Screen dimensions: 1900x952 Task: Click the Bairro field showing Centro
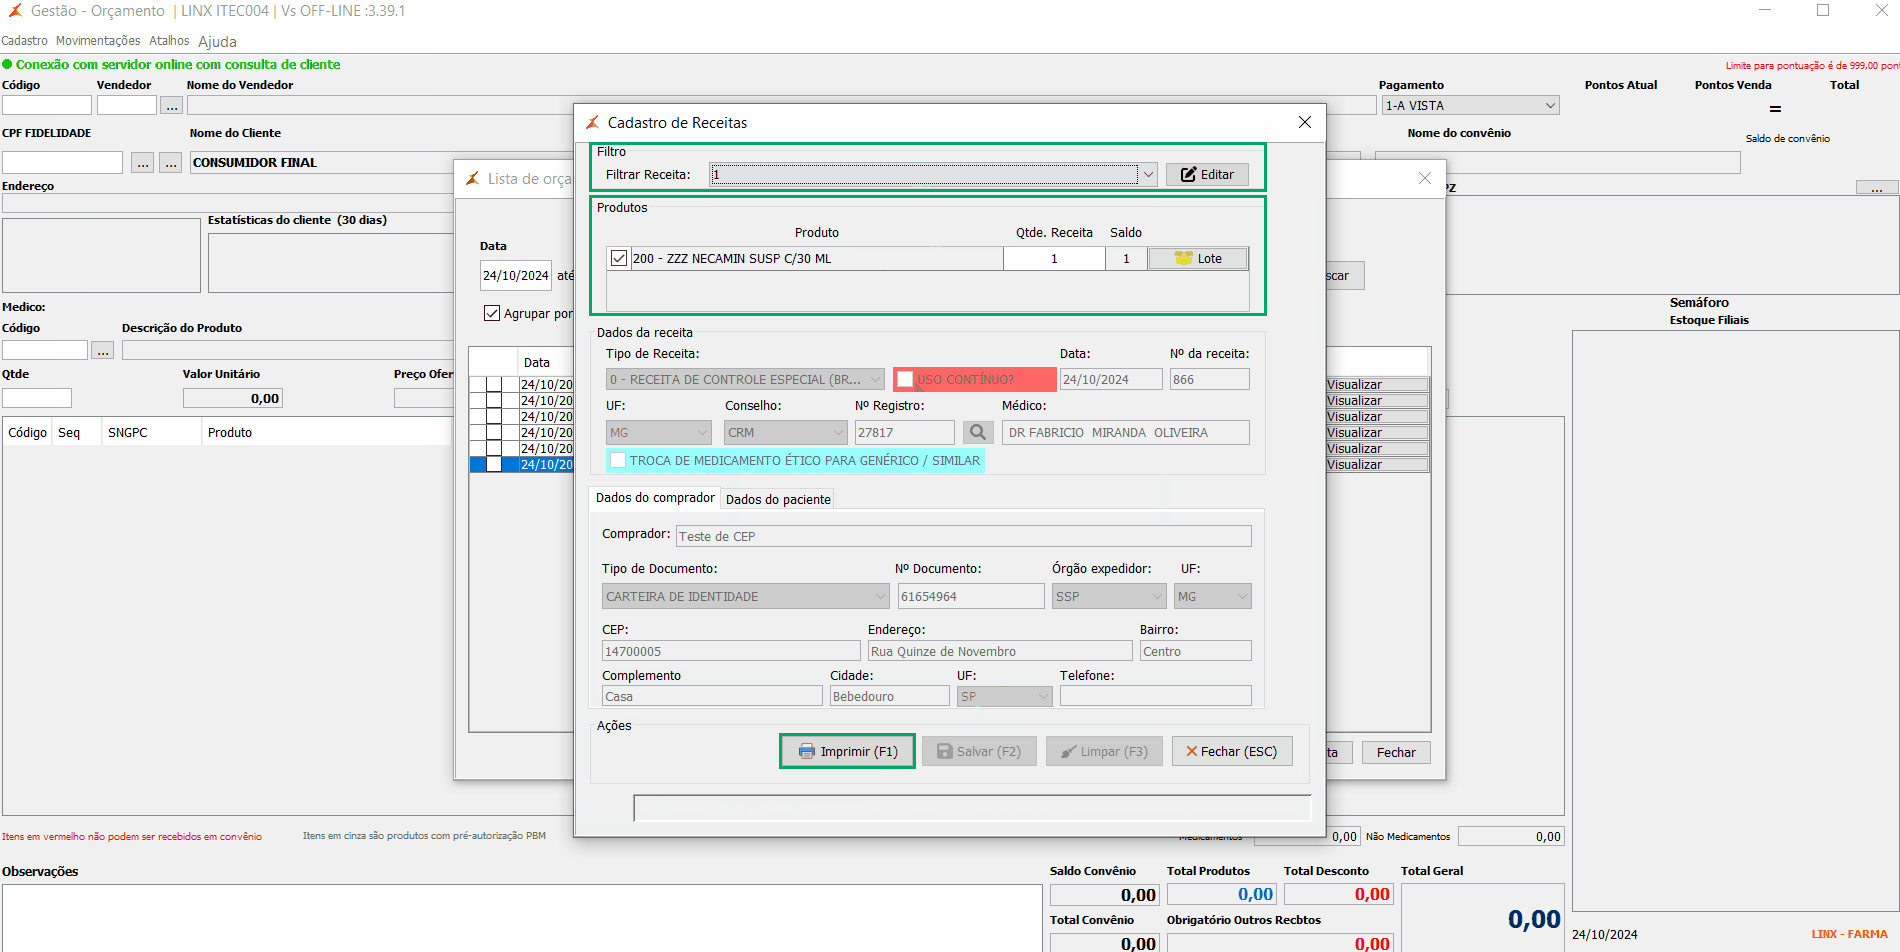(x=1195, y=651)
